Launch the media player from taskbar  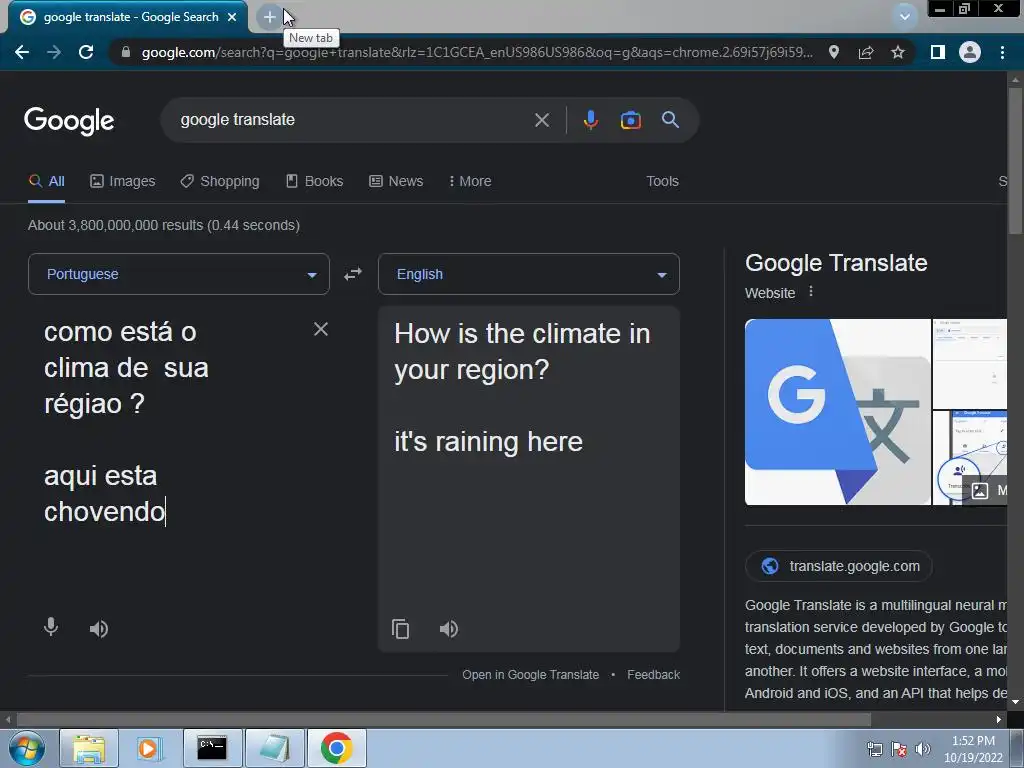pyautogui.click(x=149, y=748)
